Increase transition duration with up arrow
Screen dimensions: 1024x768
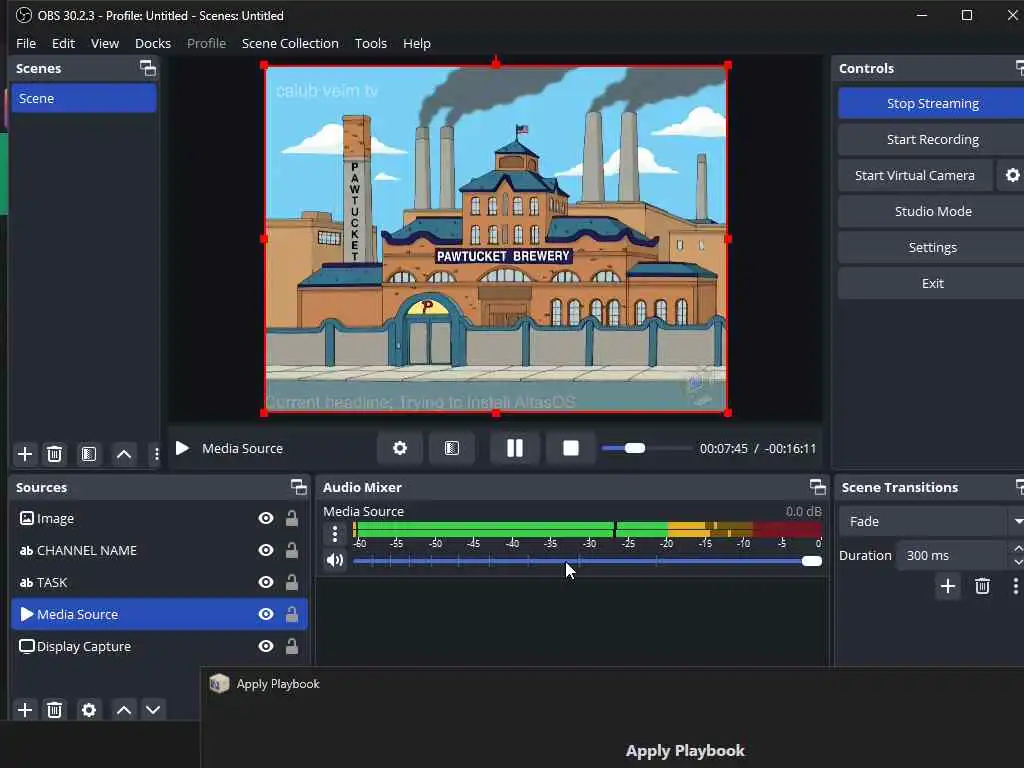[1017, 549]
